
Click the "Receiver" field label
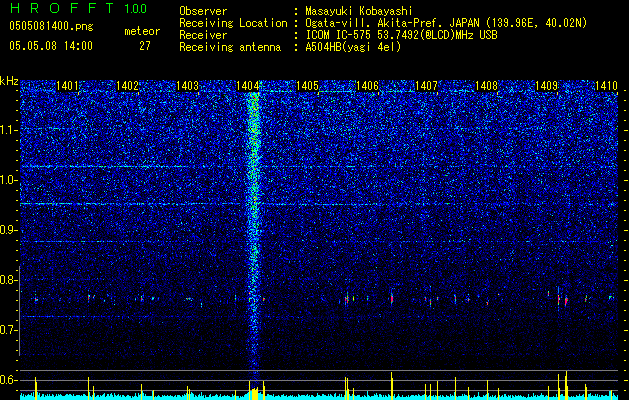click(203, 35)
